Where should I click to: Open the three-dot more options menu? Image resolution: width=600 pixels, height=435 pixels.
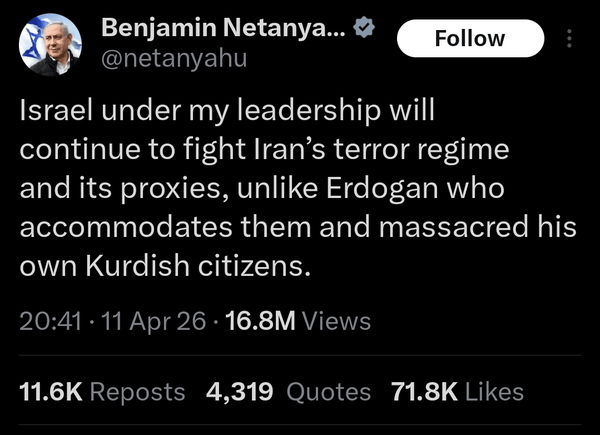tap(570, 39)
